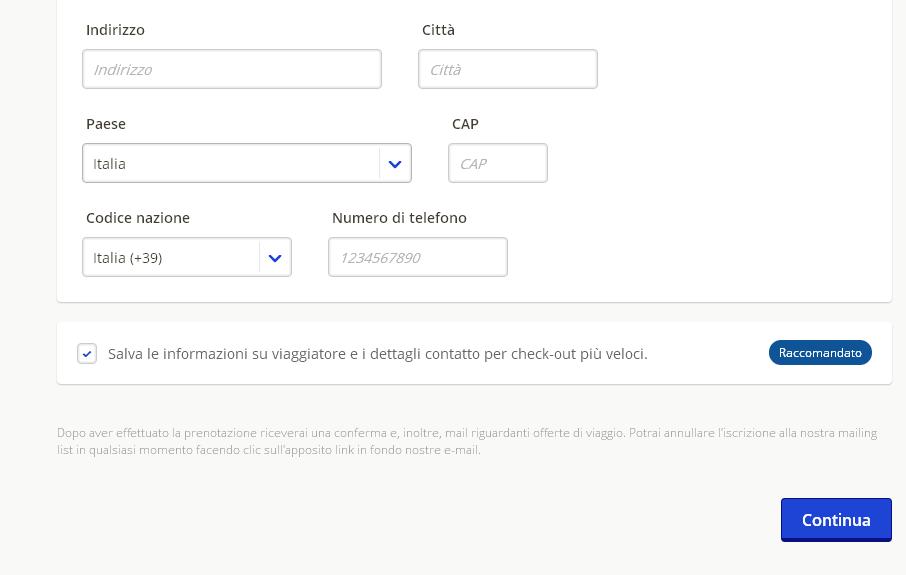This screenshot has width=906, height=575.
Task: Click the Indirizzo address input field
Action: pyautogui.click(x=231, y=69)
